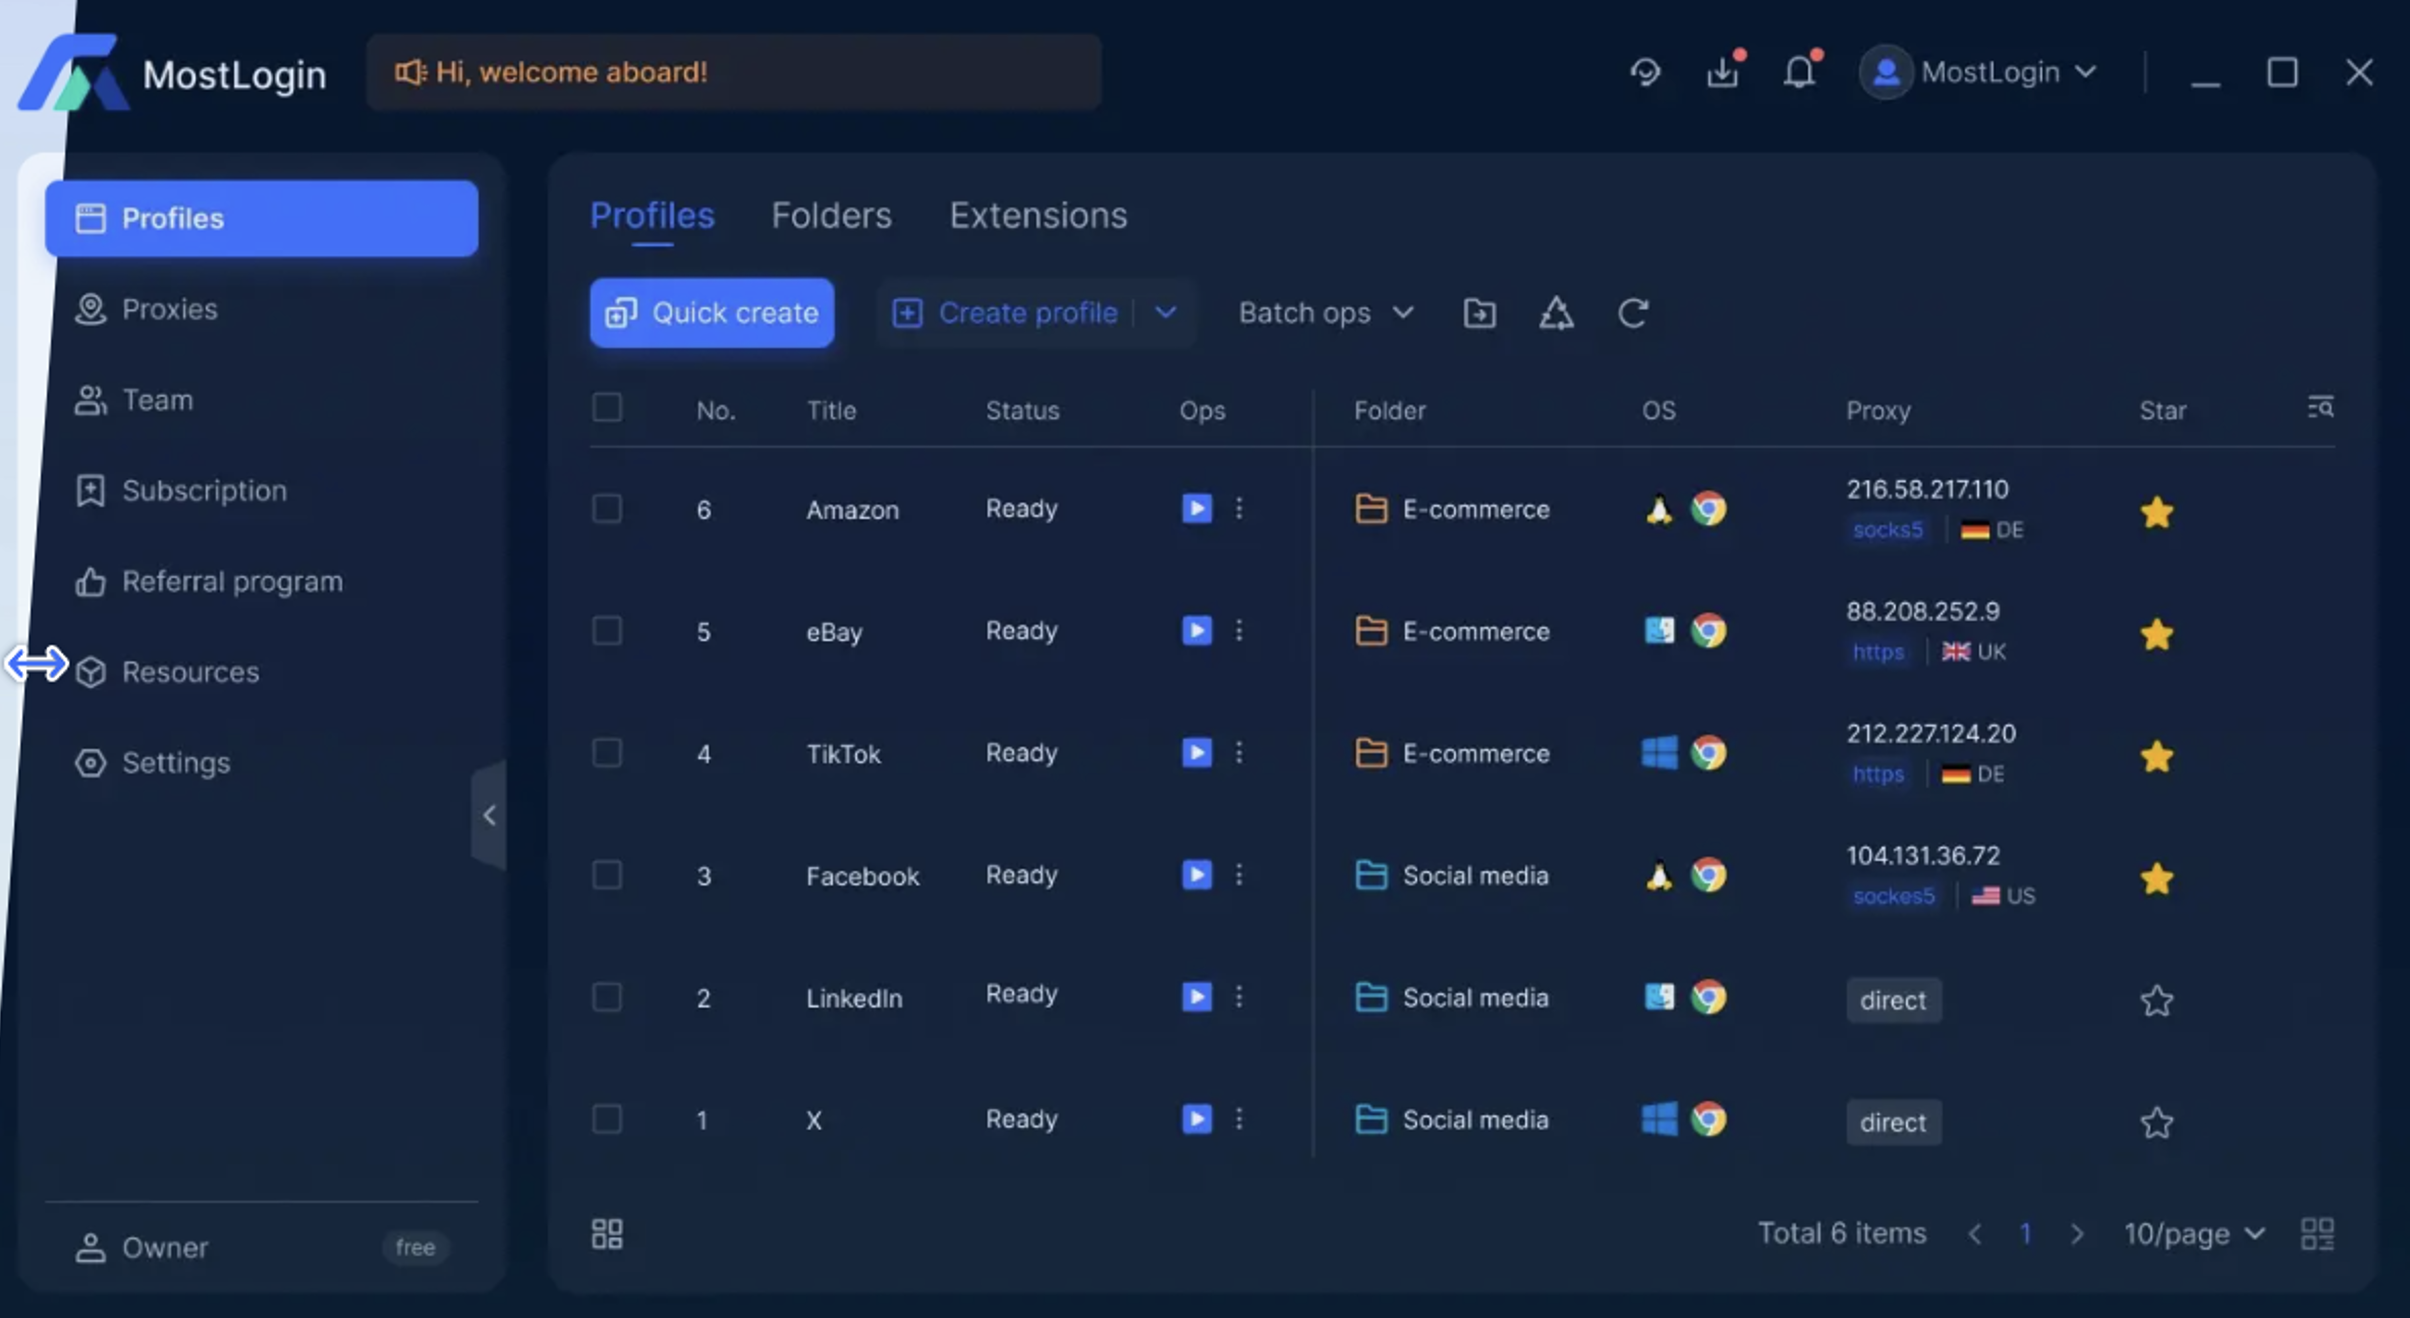Check the X profile checkbox

(x=607, y=1118)
